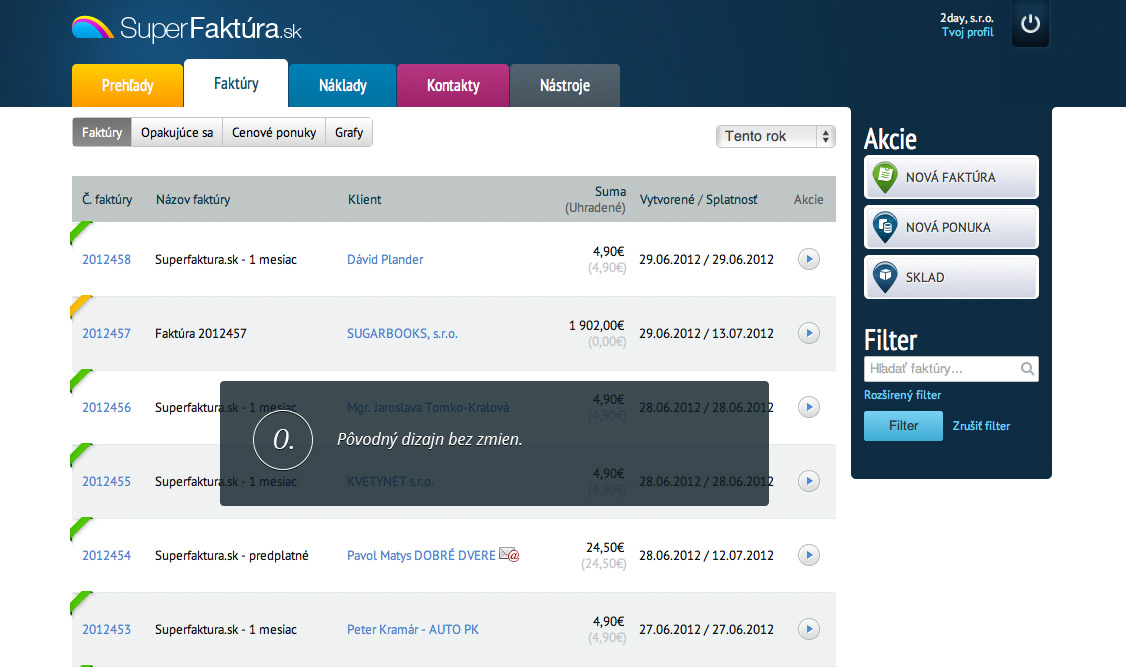
Task: Click the Suma (Uhradené) column header
Action: pyautogui.click(x=595, y=200)
